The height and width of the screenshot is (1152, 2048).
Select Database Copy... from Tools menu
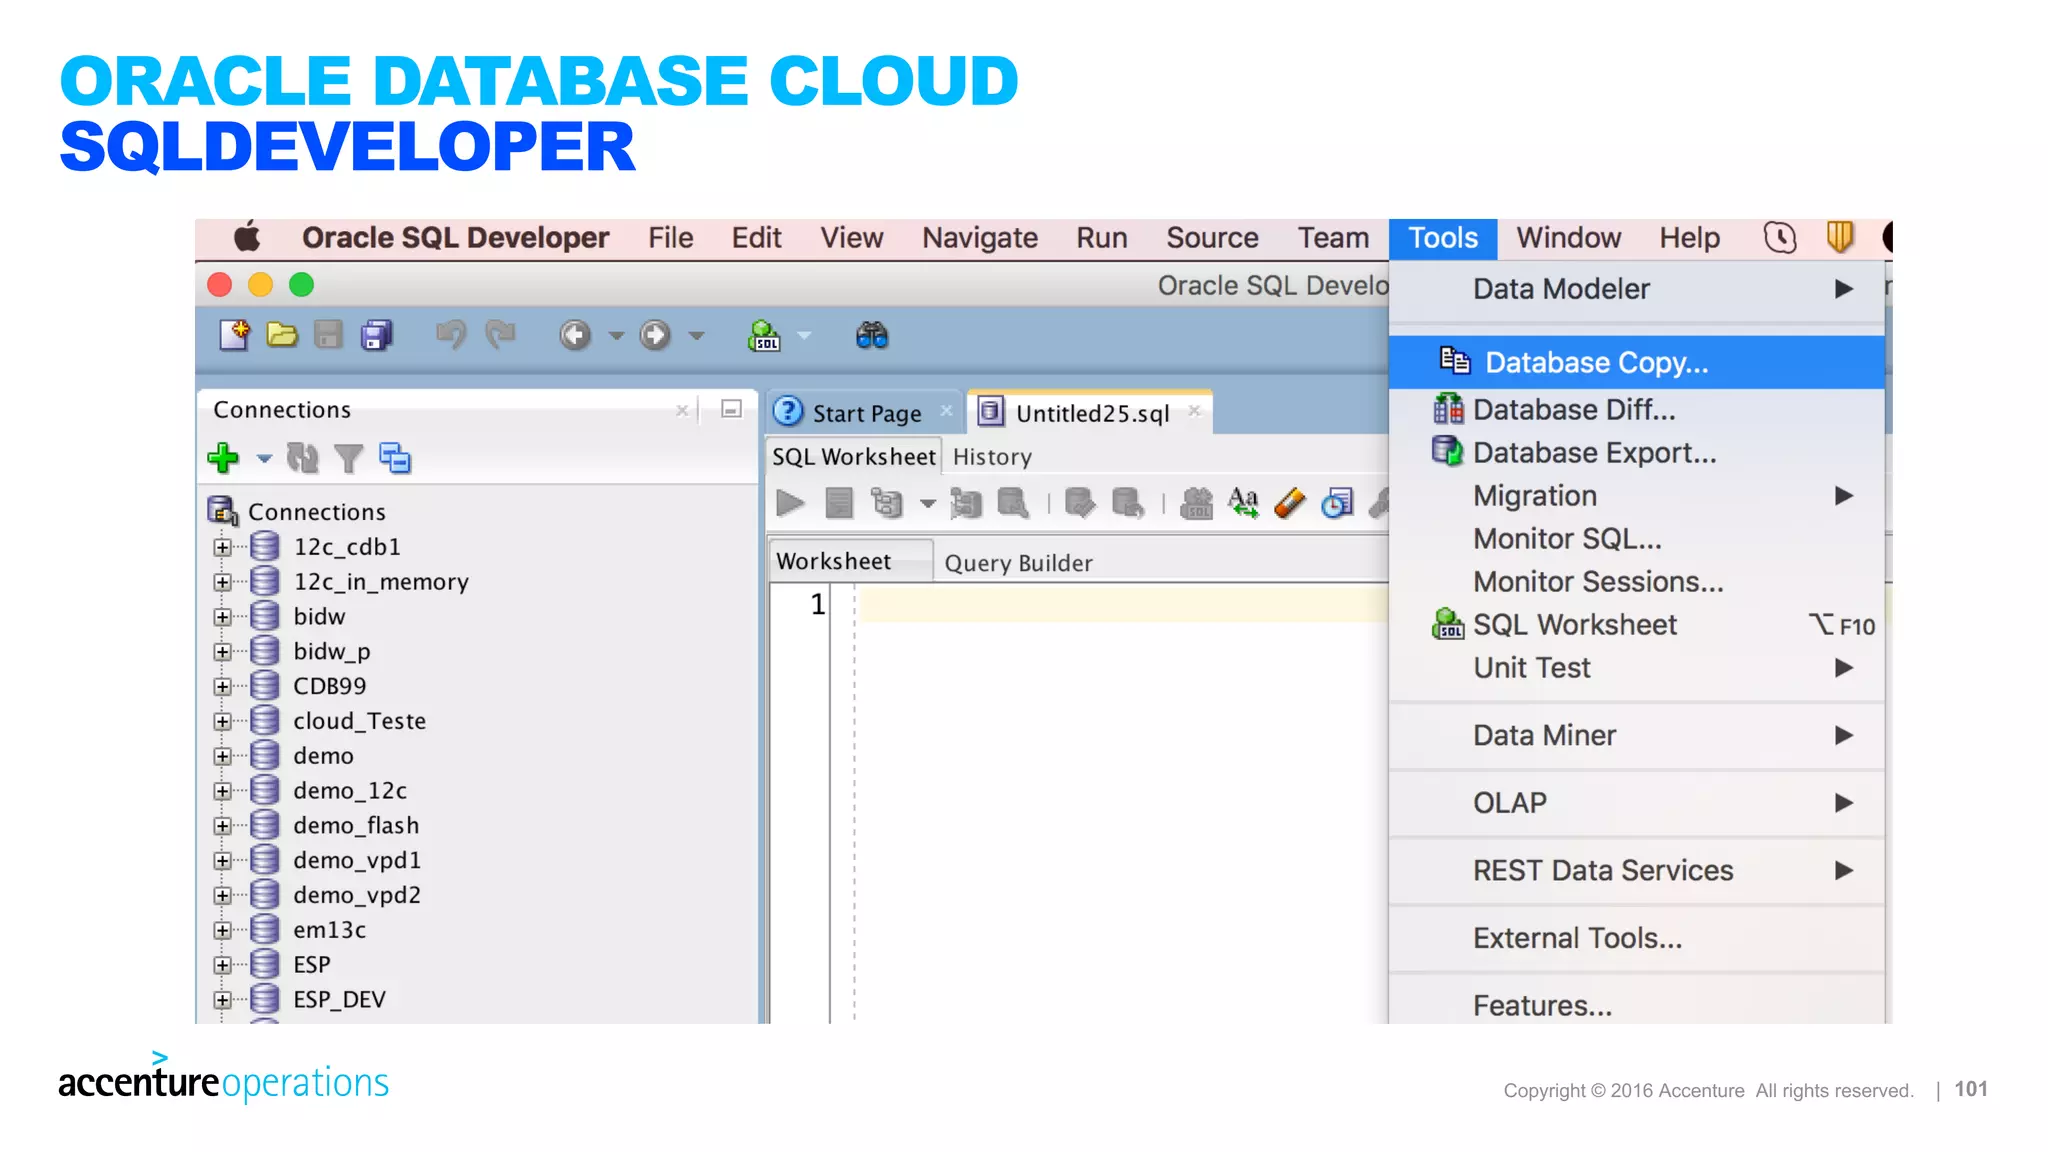pyautogui.click(x=1637, y=362)
